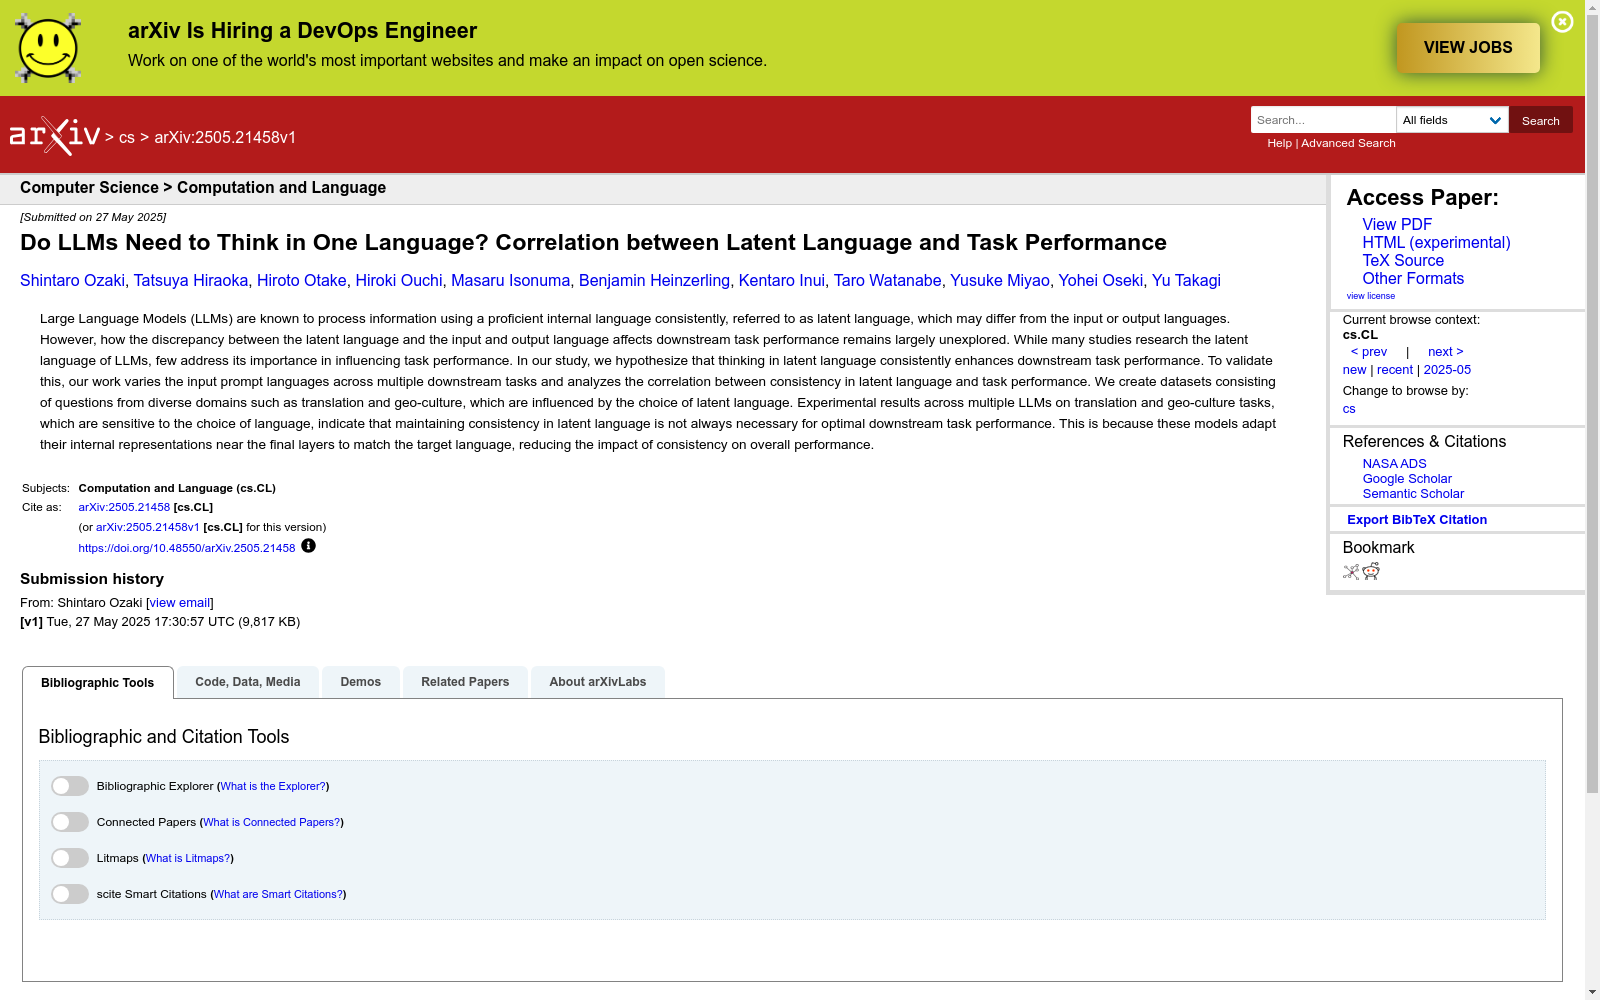The image size is (1600, 1000).
Task: Open the doi.org link
Action: click(187, 548)
